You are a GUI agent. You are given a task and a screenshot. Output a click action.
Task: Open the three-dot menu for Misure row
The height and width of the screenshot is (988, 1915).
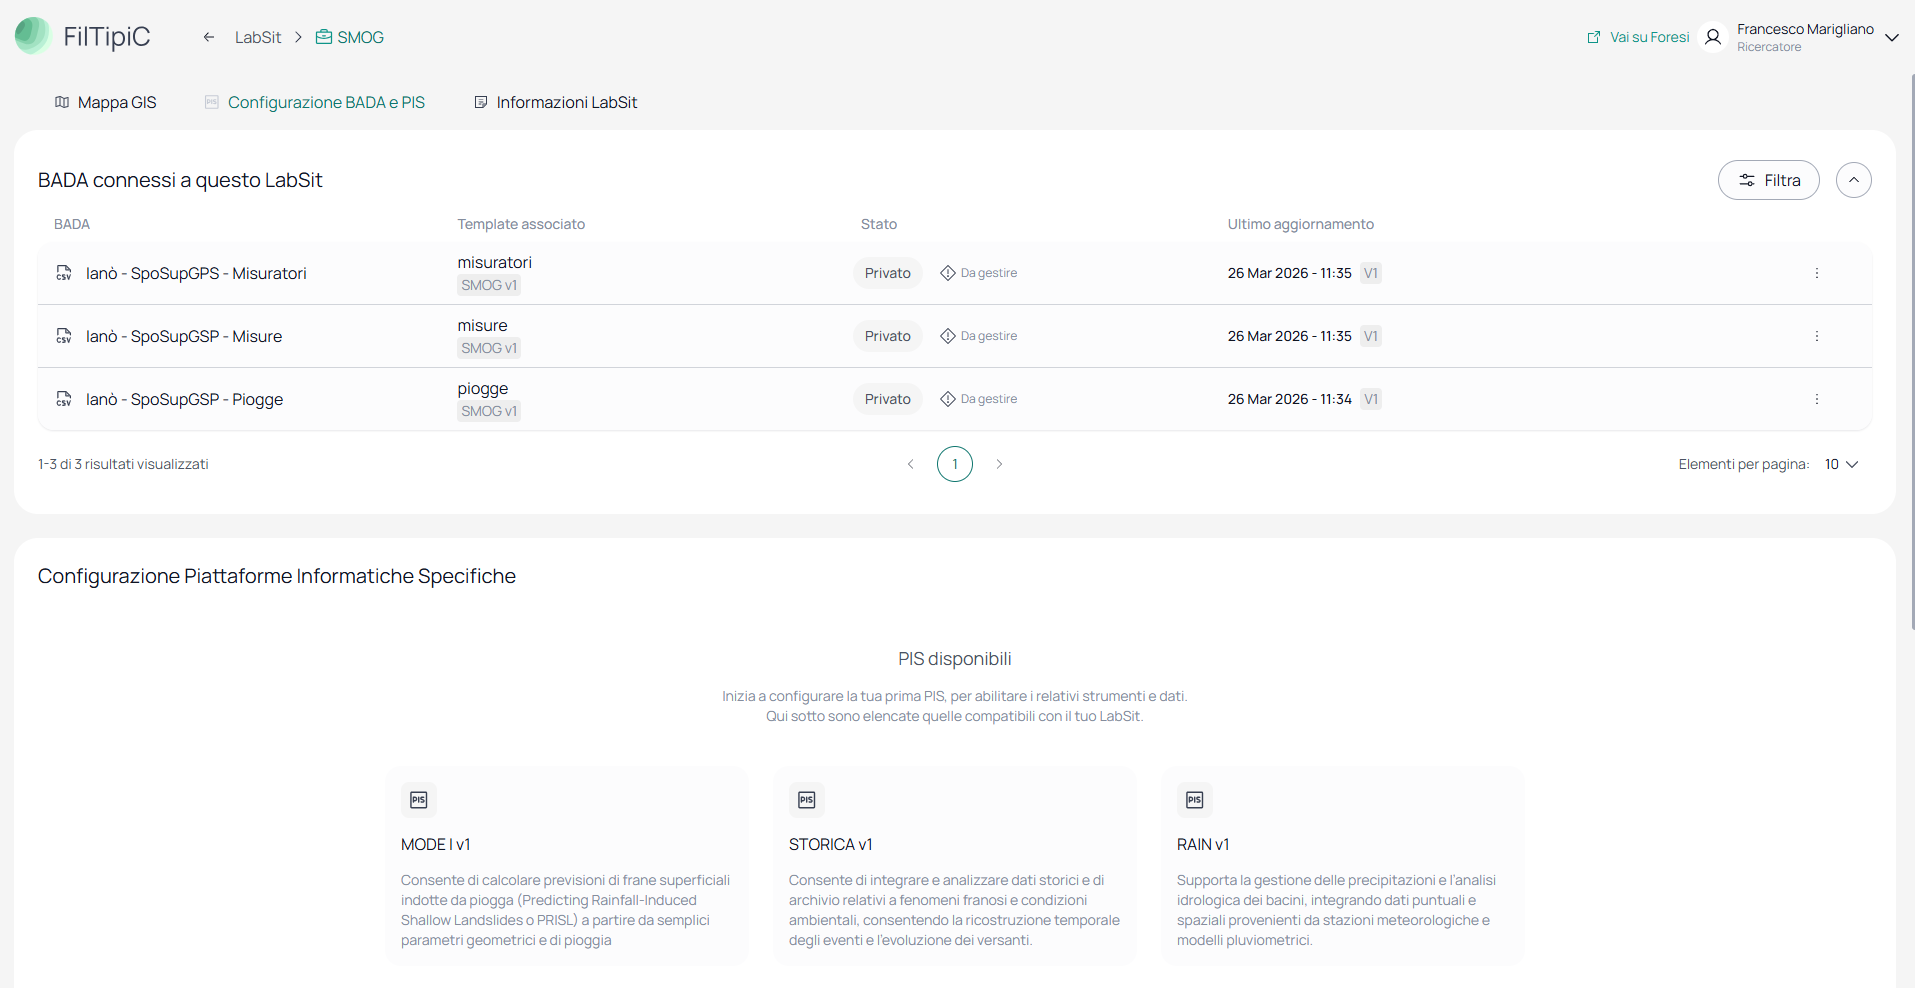pos(1817,336)
